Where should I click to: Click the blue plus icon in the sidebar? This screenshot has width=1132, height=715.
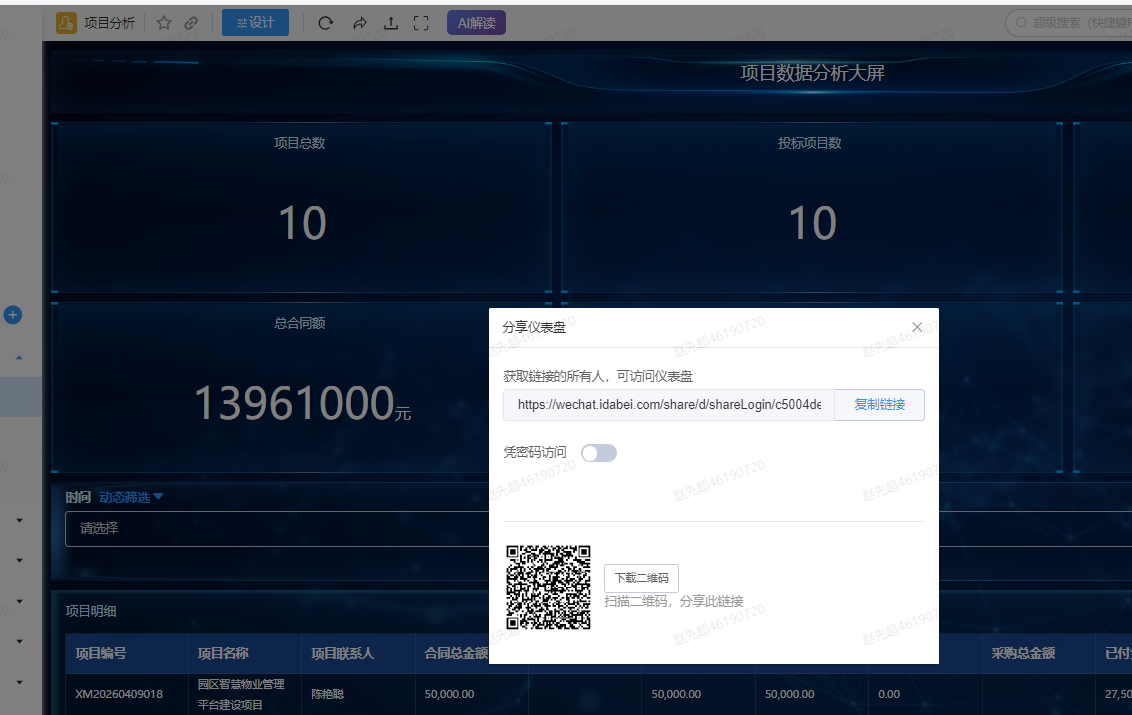(x=12, y=315)
